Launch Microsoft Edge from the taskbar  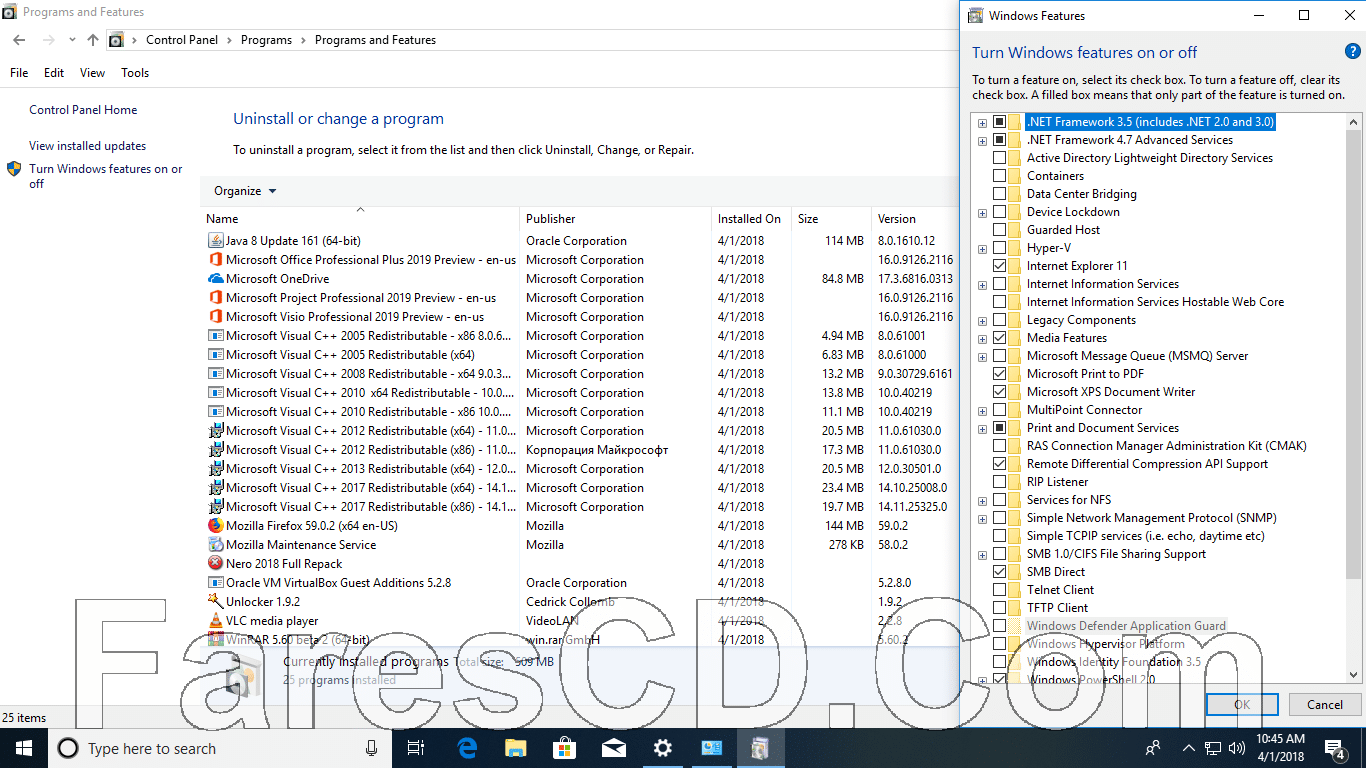(x=466, y=748)
